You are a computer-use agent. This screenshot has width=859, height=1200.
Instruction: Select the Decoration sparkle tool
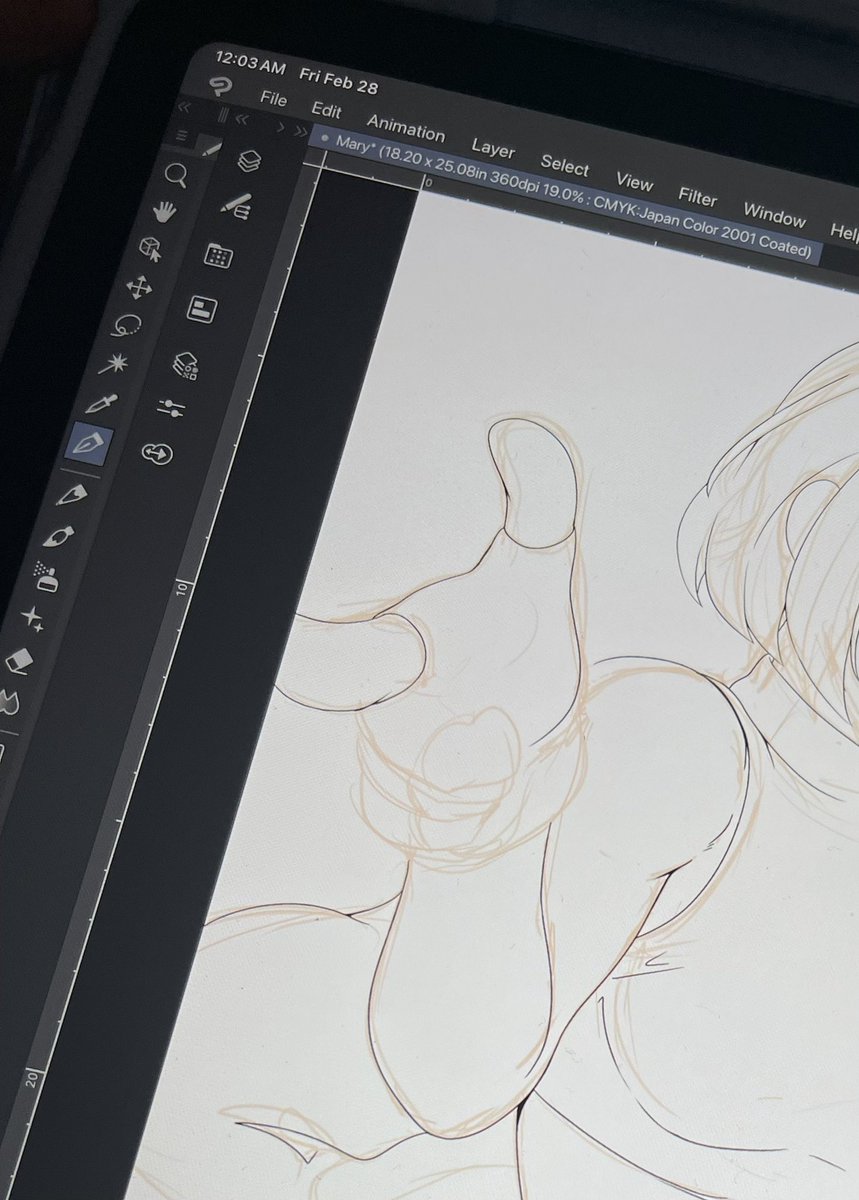(x=33, y=619)
